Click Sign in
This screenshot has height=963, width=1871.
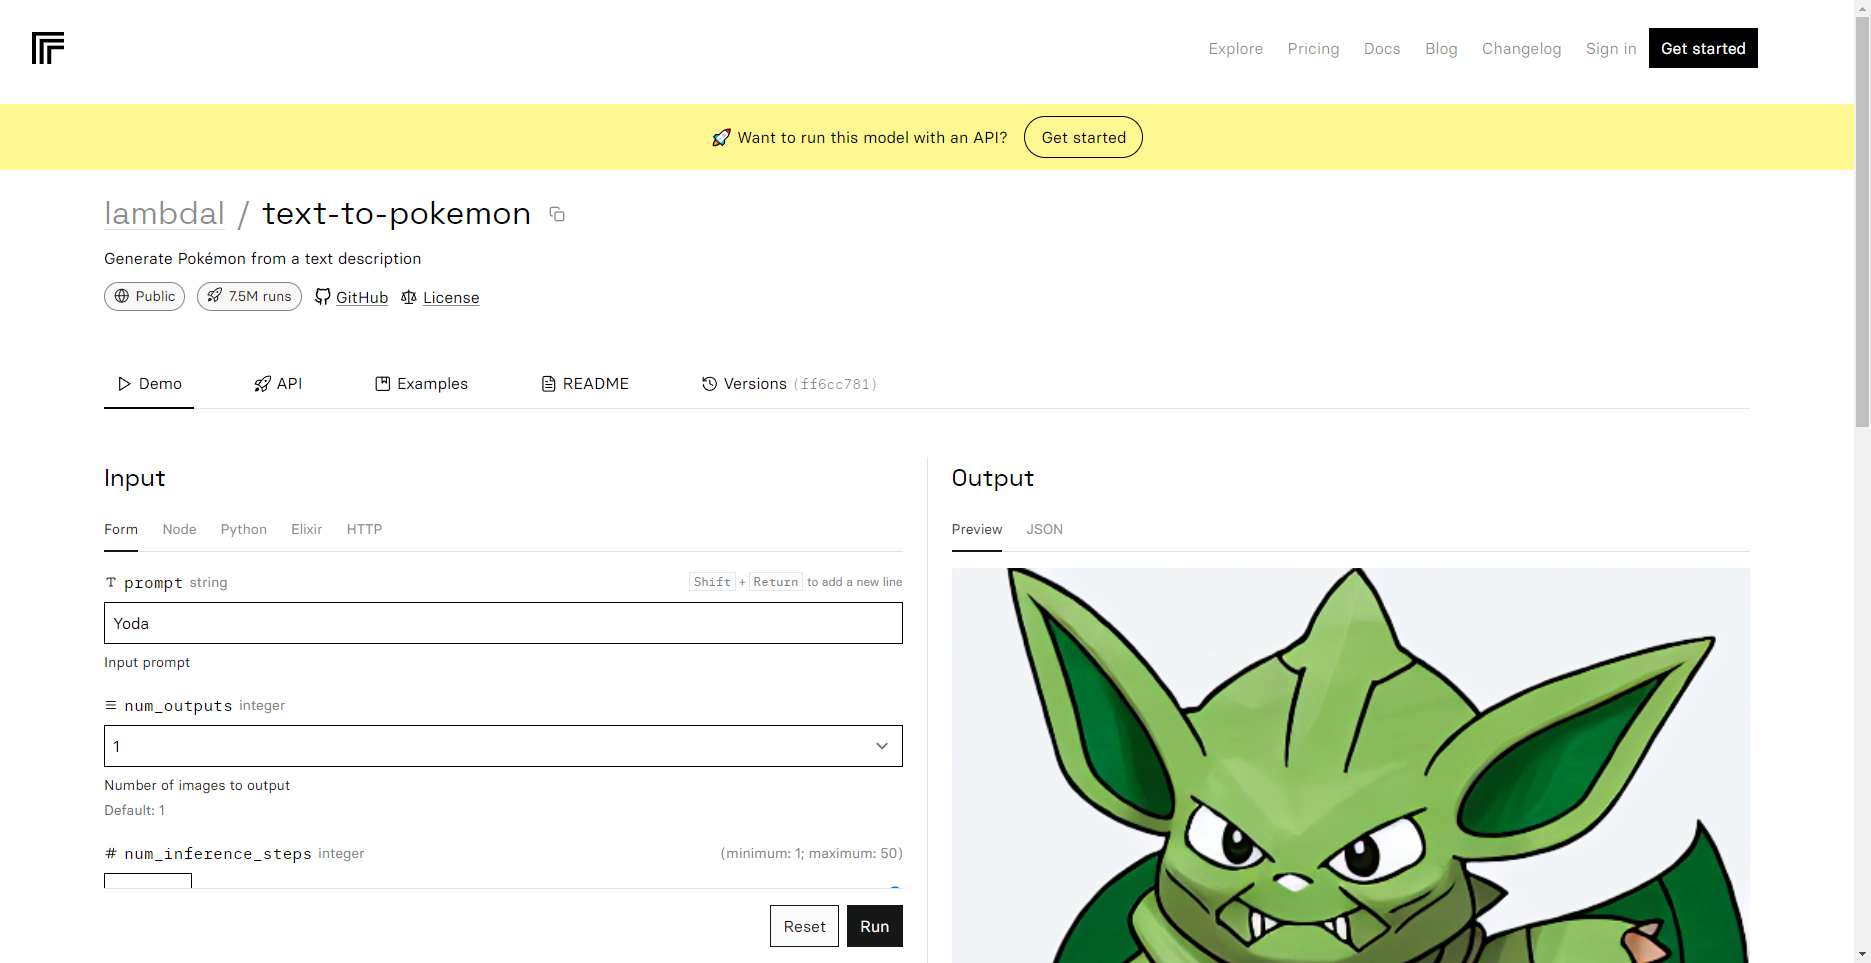point(1611,49)
